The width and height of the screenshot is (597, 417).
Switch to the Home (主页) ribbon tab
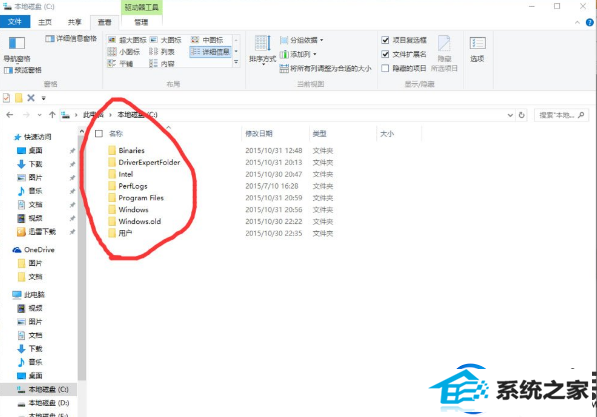click(x=45, y=22)
